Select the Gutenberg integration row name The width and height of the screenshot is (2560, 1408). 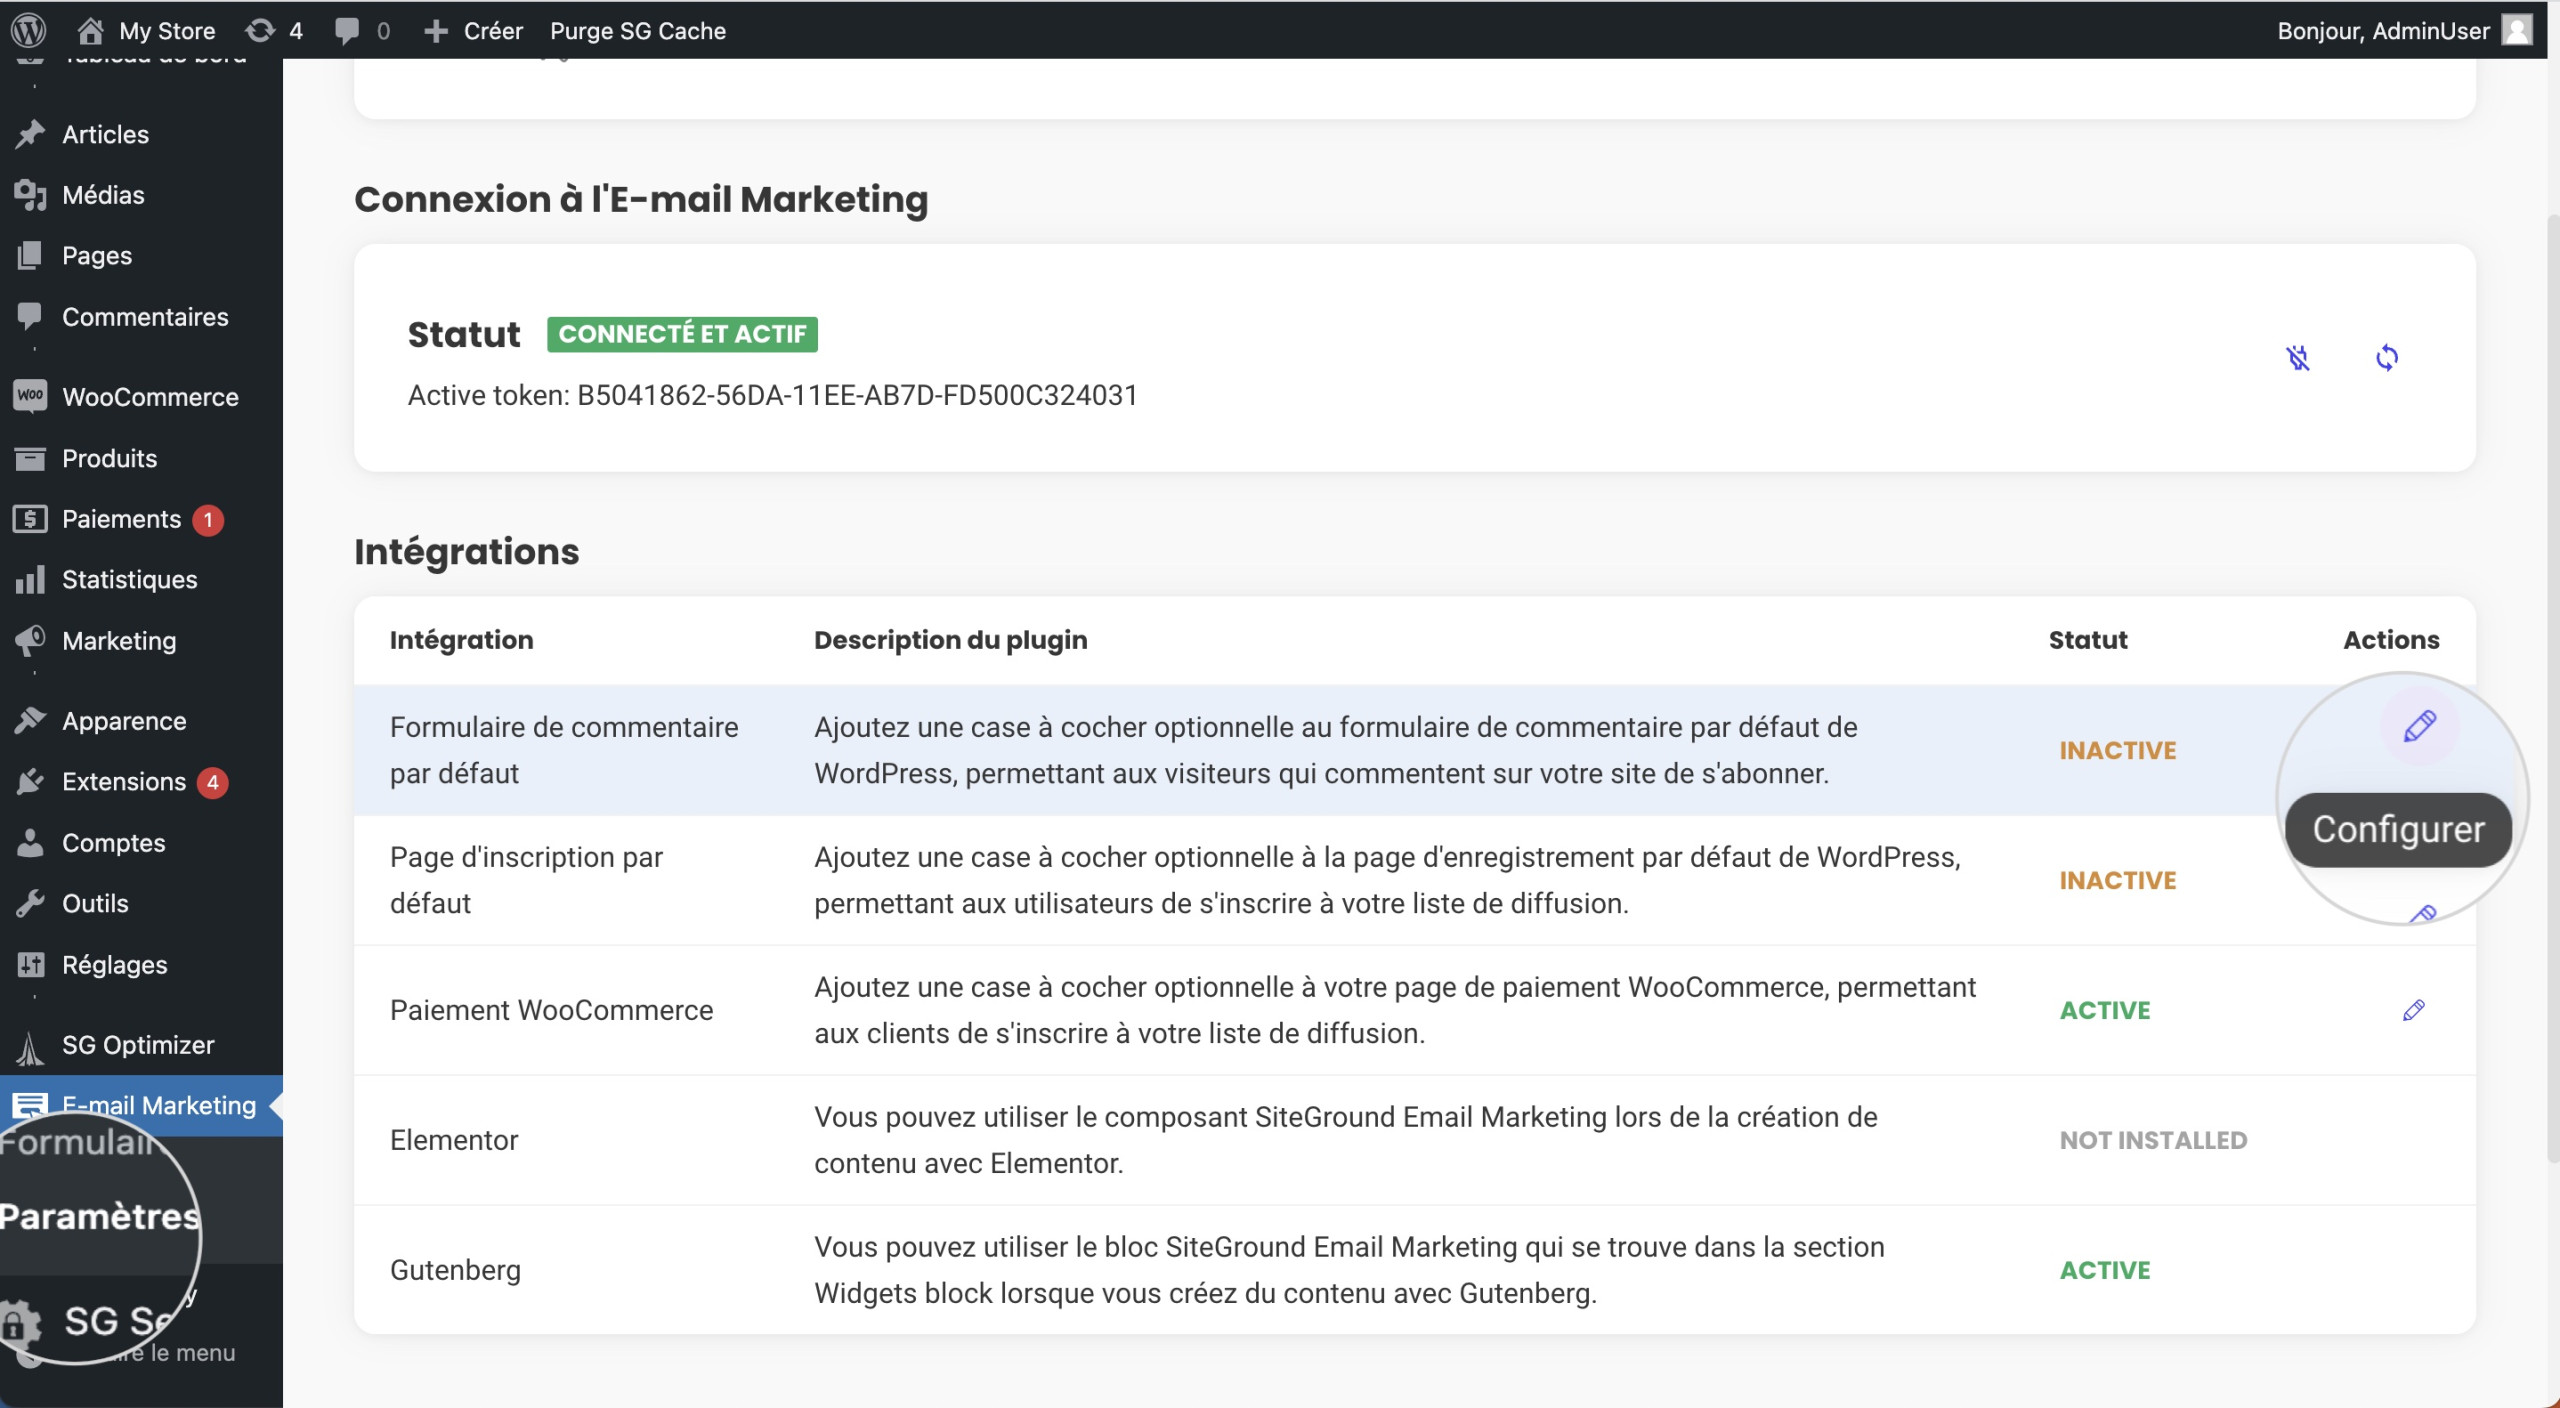[456, 1270]
